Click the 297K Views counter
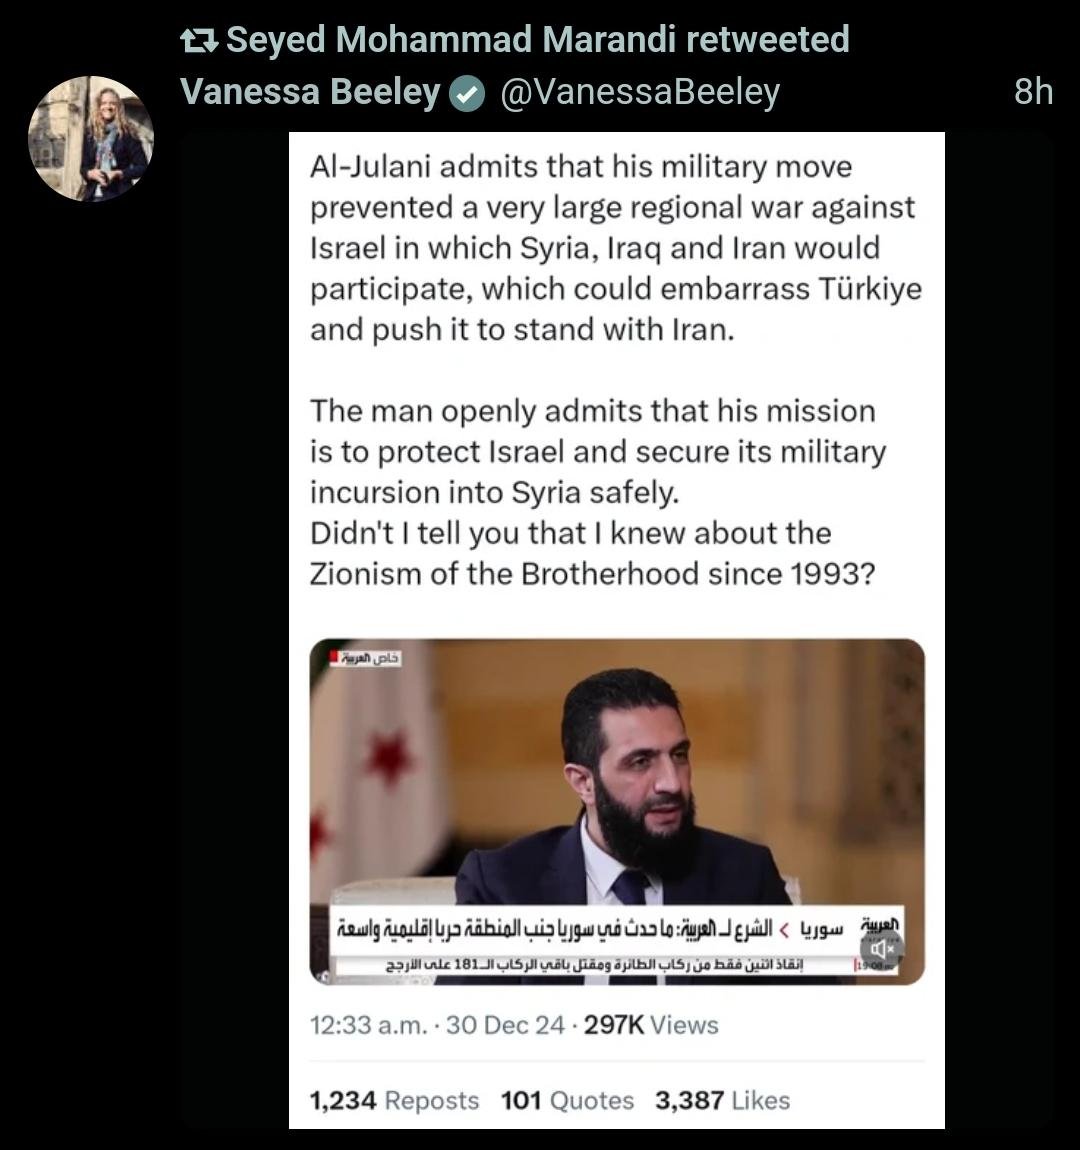The width and height of the screenshot is (1080, 1150). (x=651, y=1025)
